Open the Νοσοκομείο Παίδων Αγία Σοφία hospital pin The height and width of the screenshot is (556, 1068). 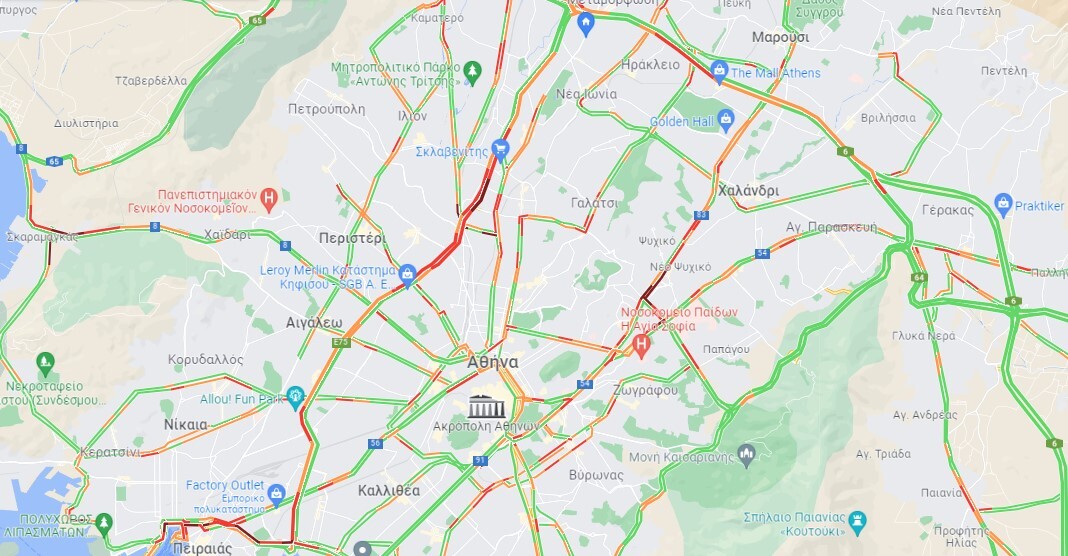(x=640, y=345)
